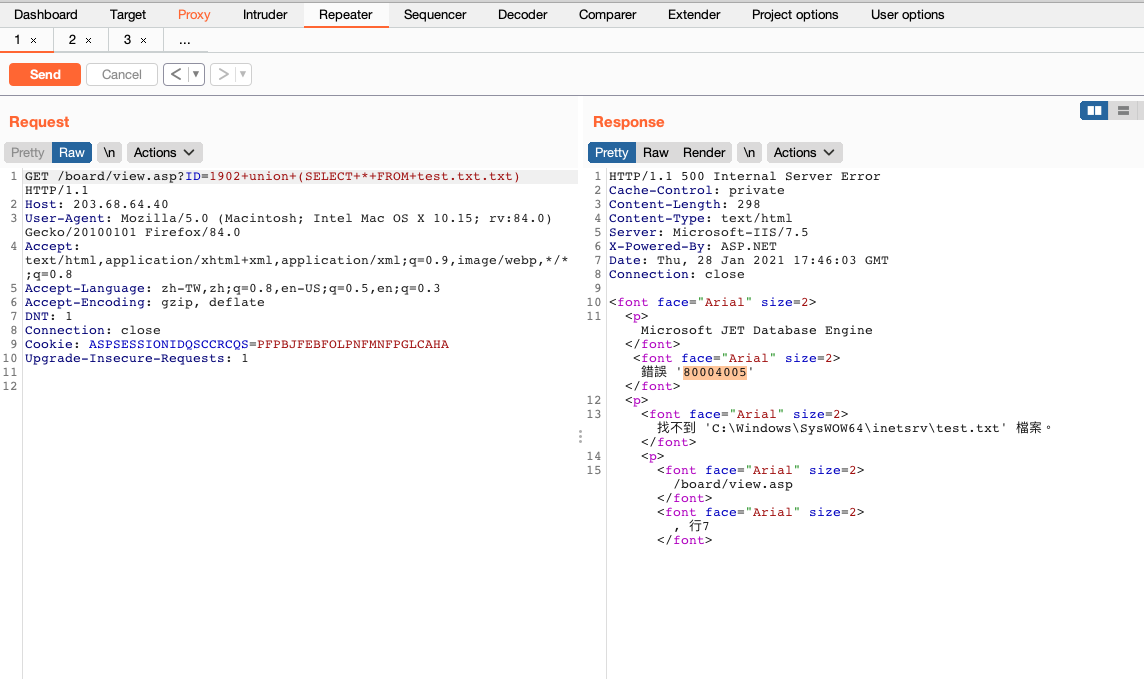This screenshot has height=679, width=1144.
Task: Send the HTTP request
Action: pos(45,74)
